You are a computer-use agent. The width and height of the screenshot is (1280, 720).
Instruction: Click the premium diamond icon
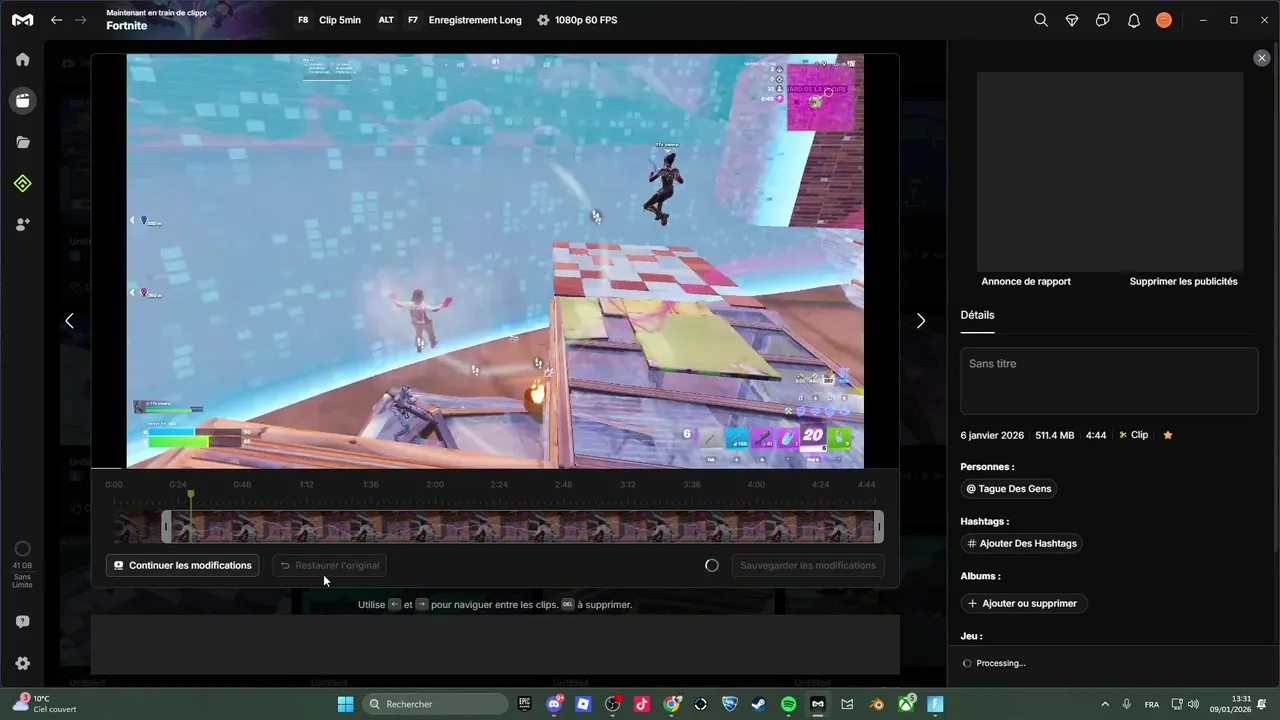click(x=1072, y=20)
